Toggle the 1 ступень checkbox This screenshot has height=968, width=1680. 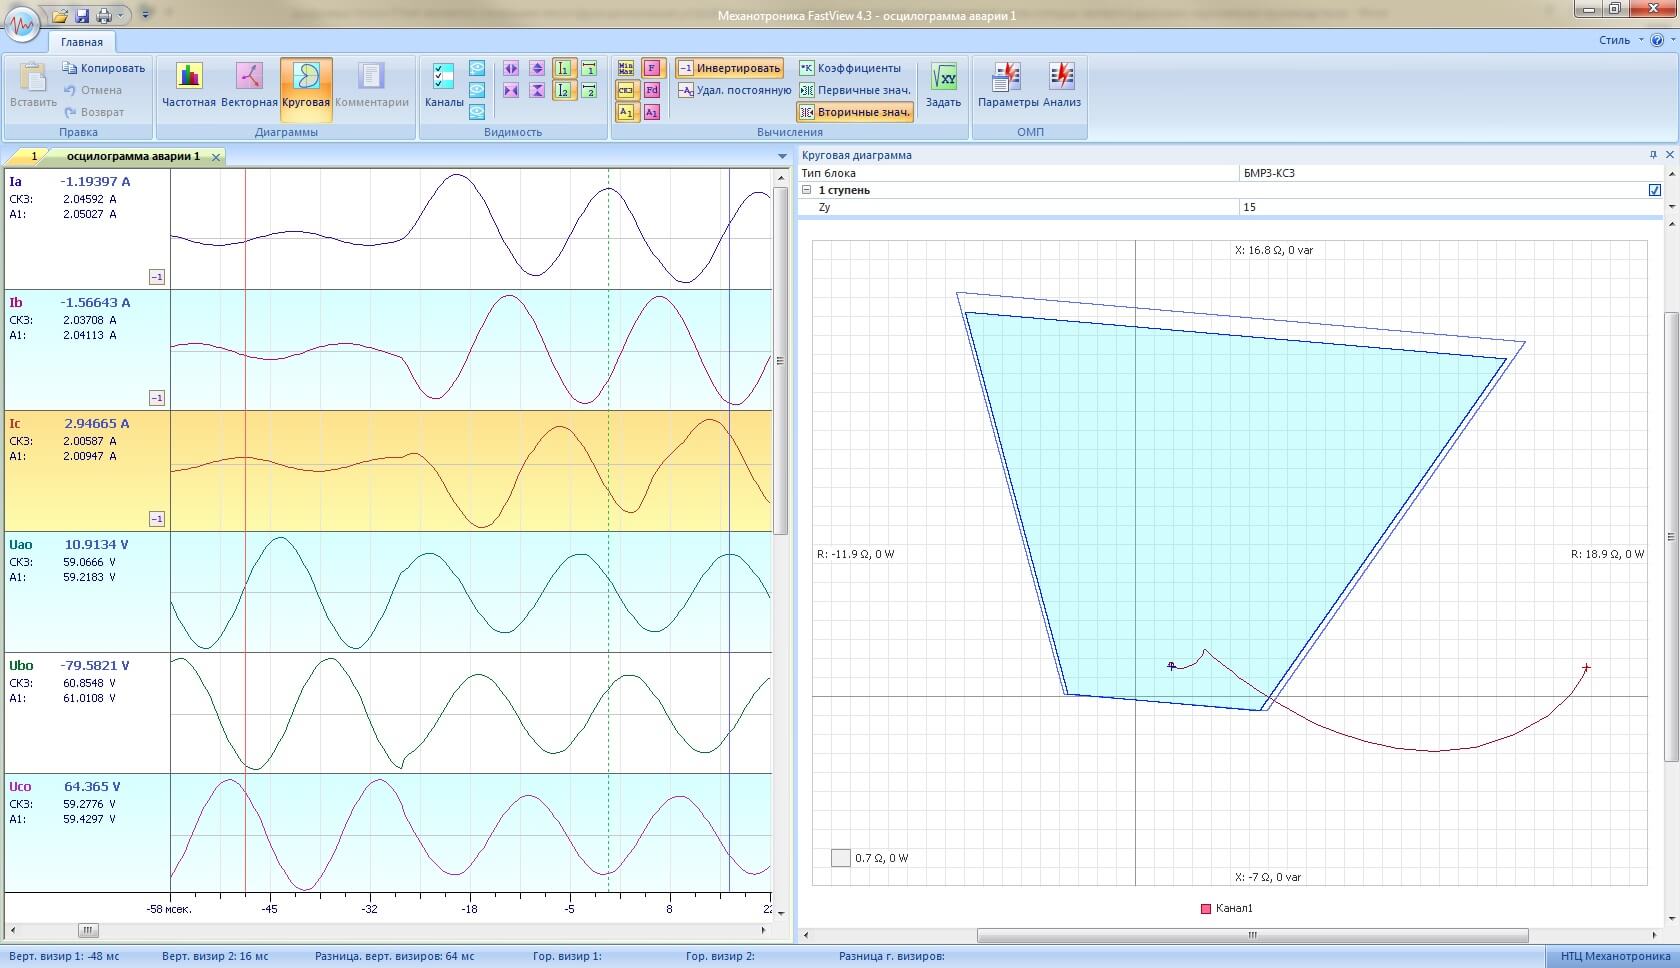[x=1654, y=190]
